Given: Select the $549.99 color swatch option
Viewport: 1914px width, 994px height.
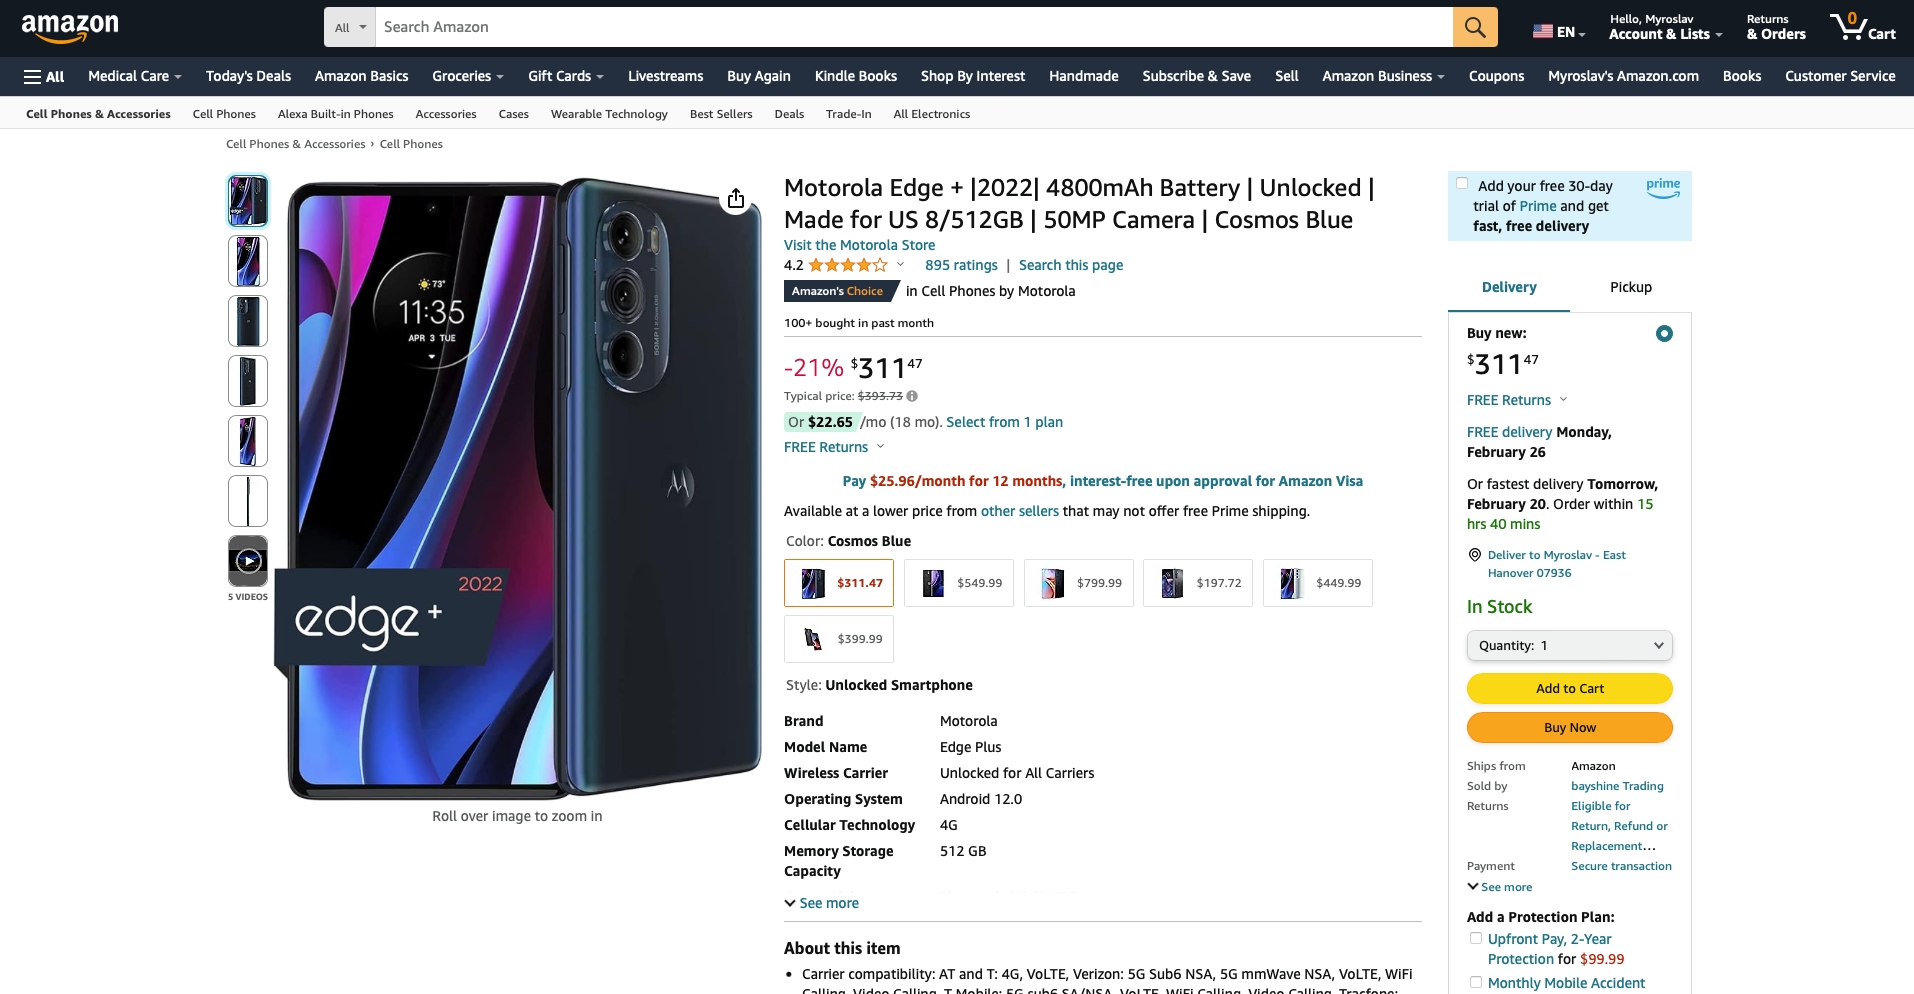Looking at the screenshot, I should (959, 583).
